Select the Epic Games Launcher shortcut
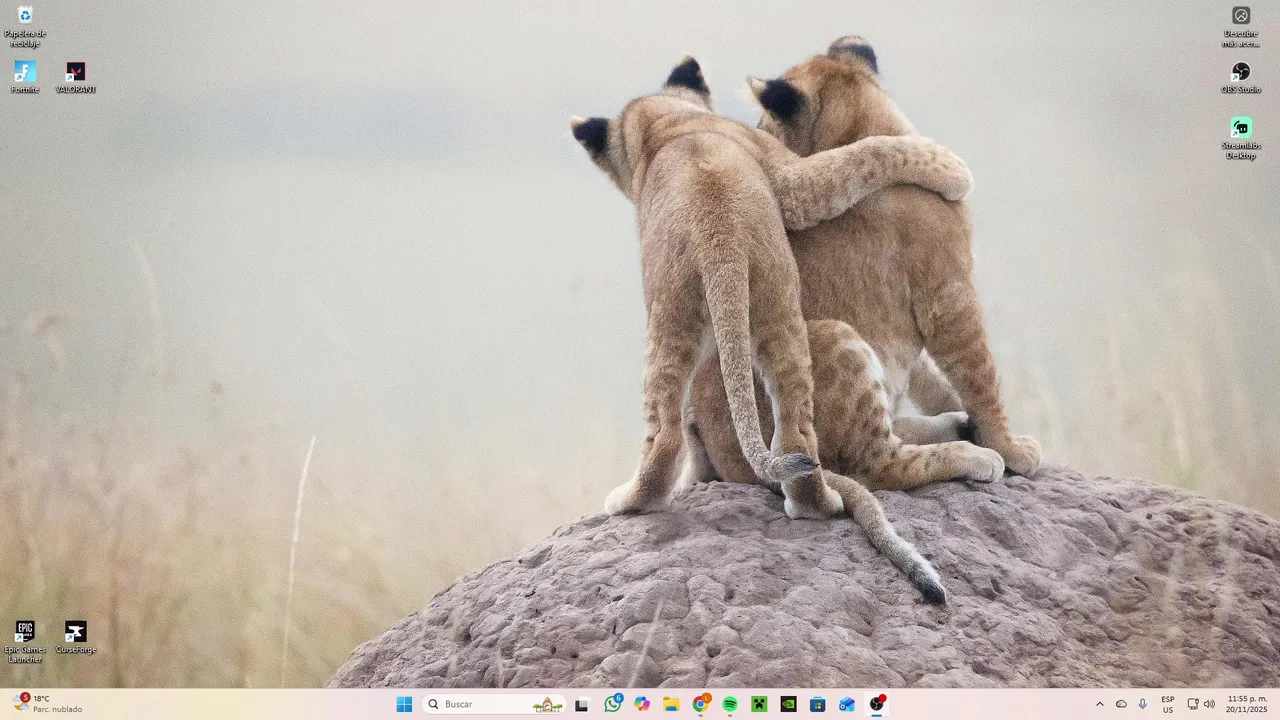1280x720 pixels. click(25, 641)
